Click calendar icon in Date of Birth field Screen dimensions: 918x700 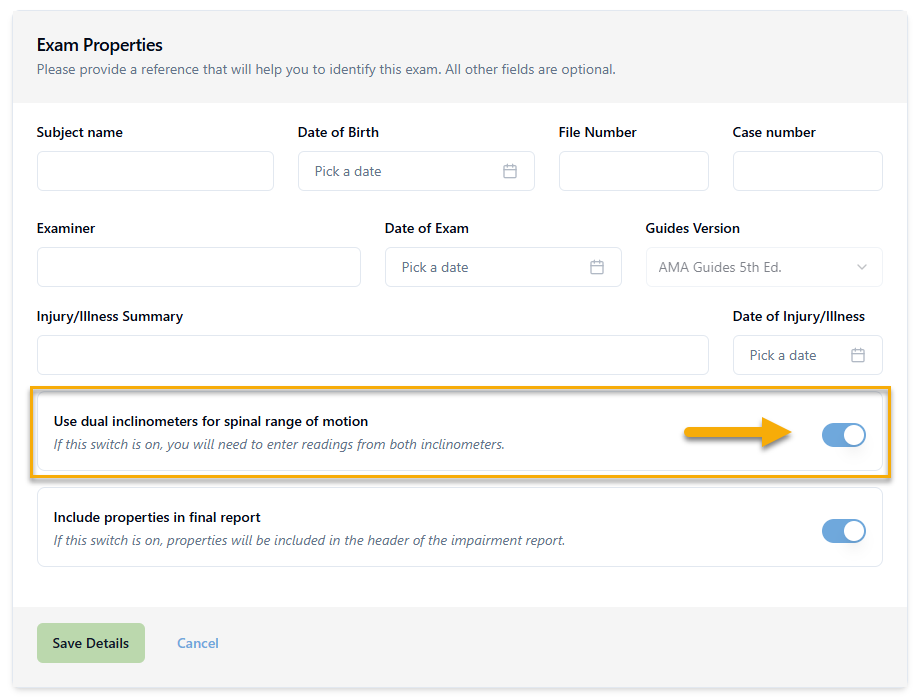[510, 171]
